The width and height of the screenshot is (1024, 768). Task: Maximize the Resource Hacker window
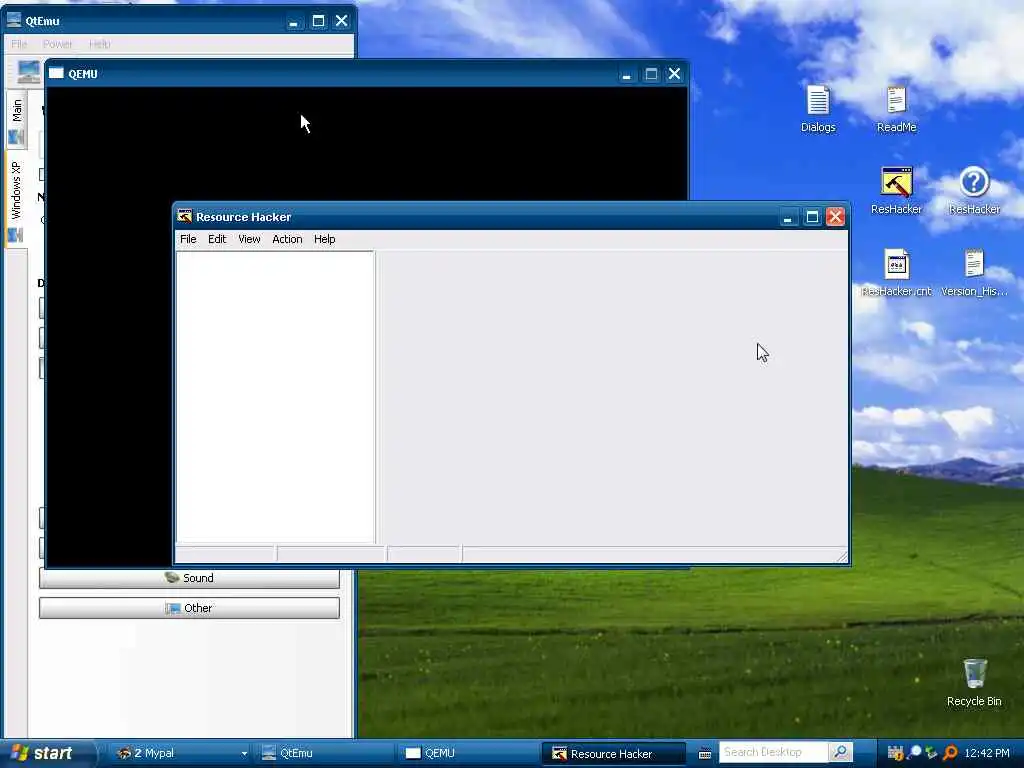pyautogui.click(x=812, y=217)
